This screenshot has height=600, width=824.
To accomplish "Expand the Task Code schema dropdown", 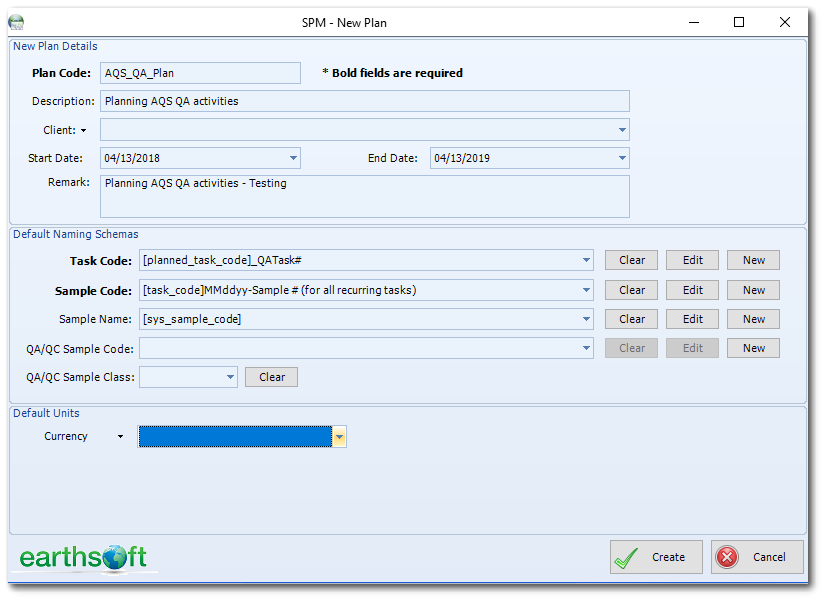I will pos(586,260).
